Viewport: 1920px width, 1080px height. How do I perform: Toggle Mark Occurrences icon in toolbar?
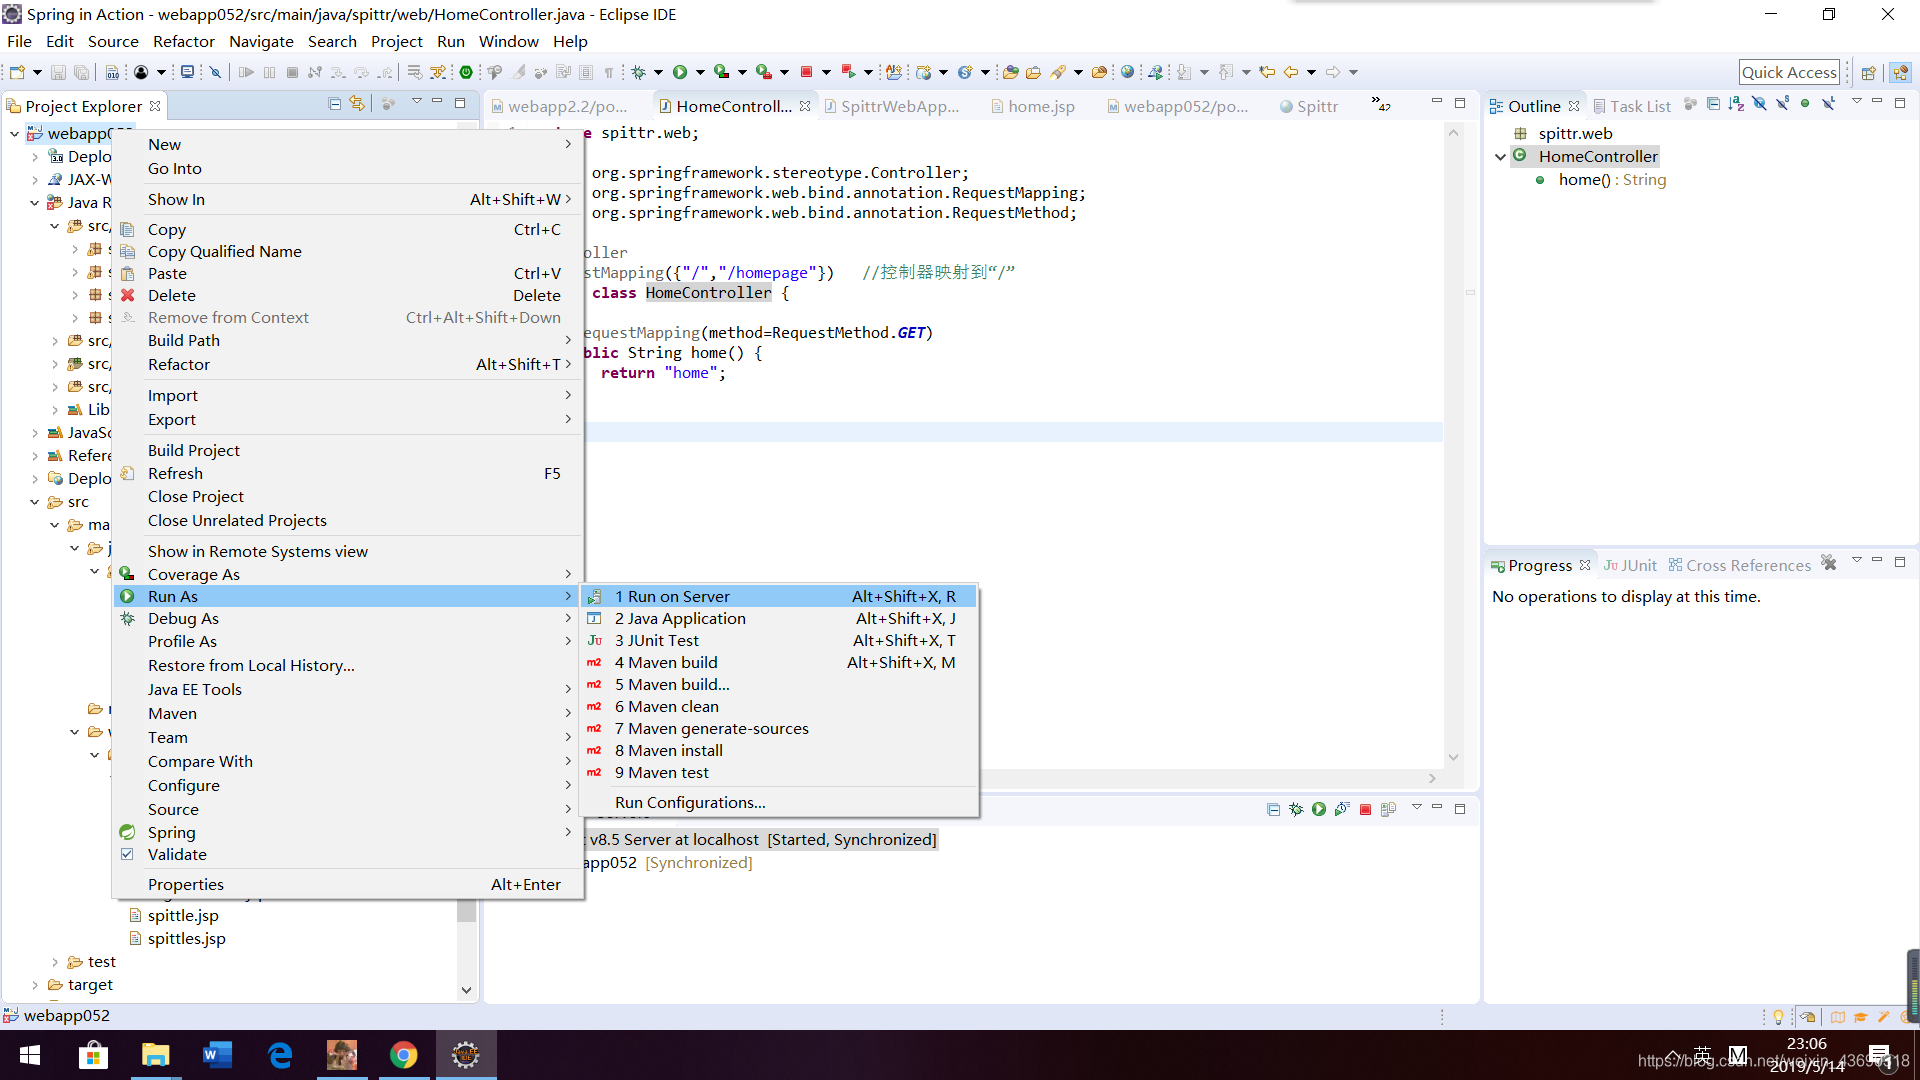click(x=519, y=72)
